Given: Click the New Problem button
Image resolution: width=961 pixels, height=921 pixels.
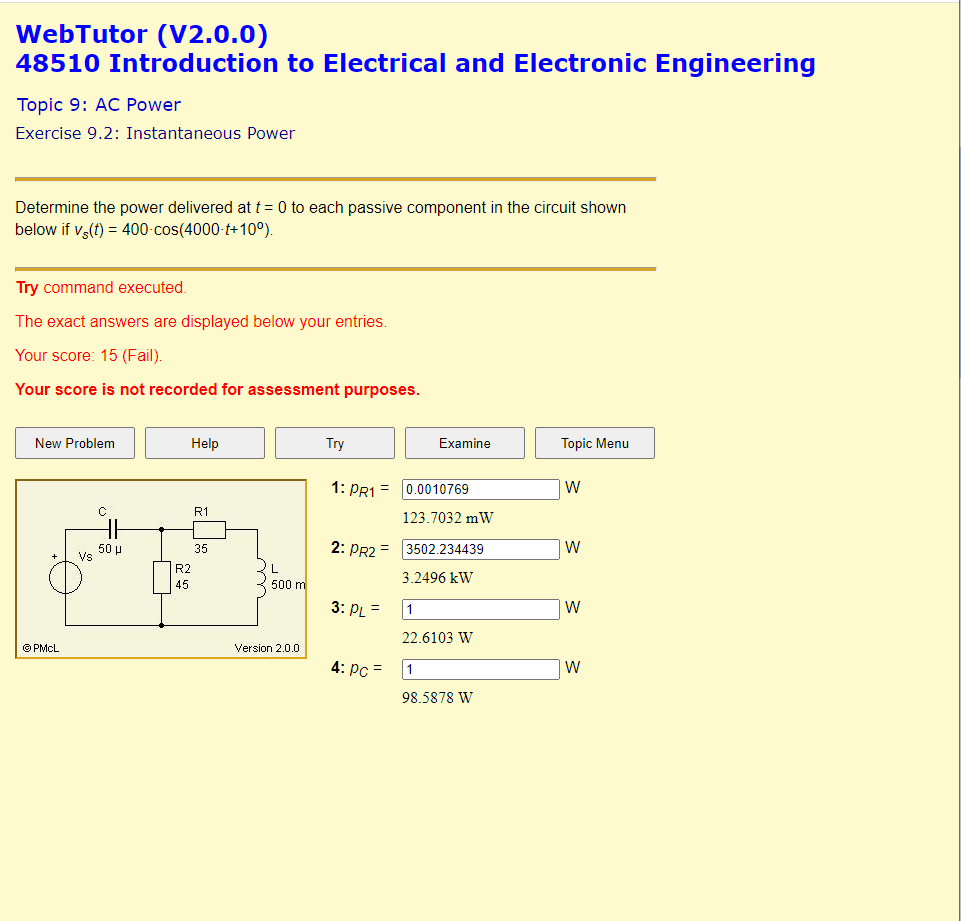Looking at the screenshot, I should 75,443.
